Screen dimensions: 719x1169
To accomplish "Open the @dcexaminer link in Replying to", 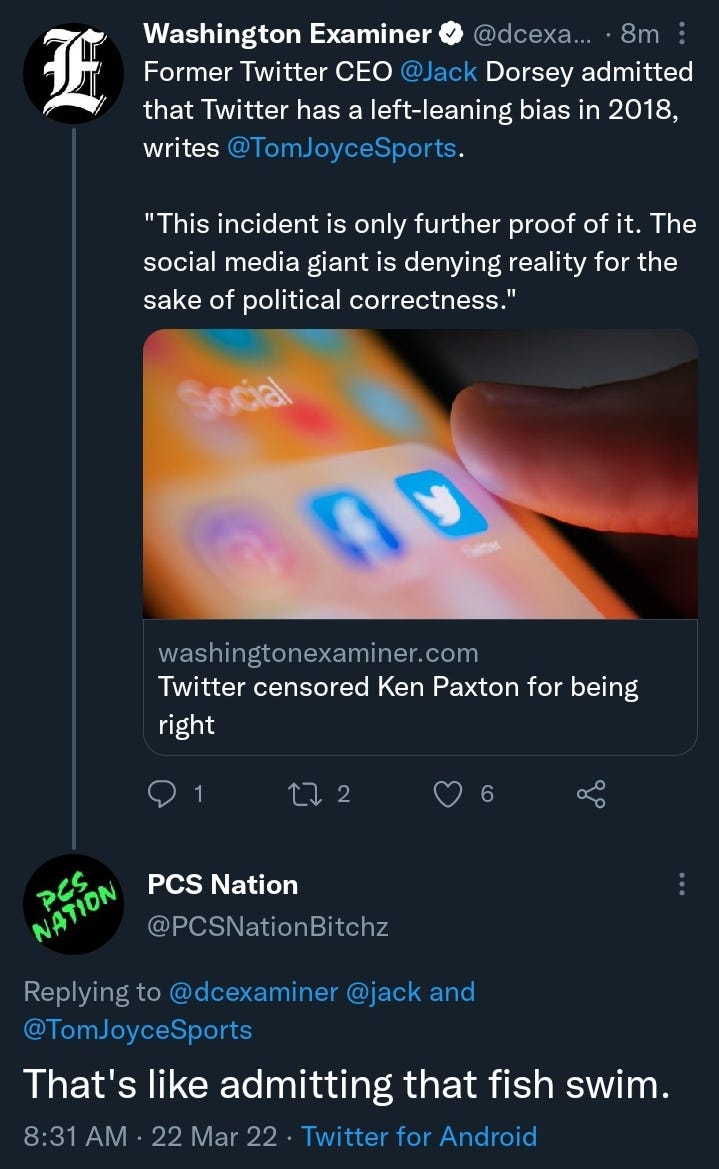I will click(254, 992).
